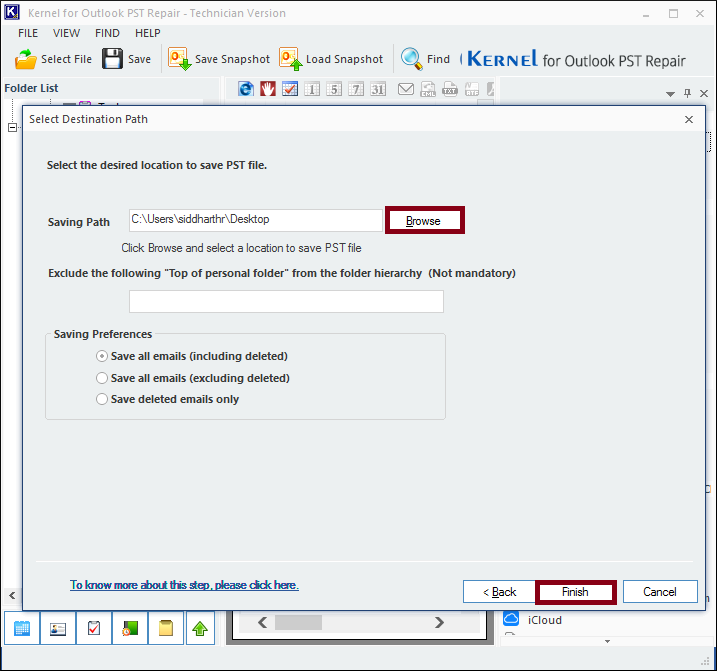Click the folder list scroll left arrow

(x=12, y=595)
